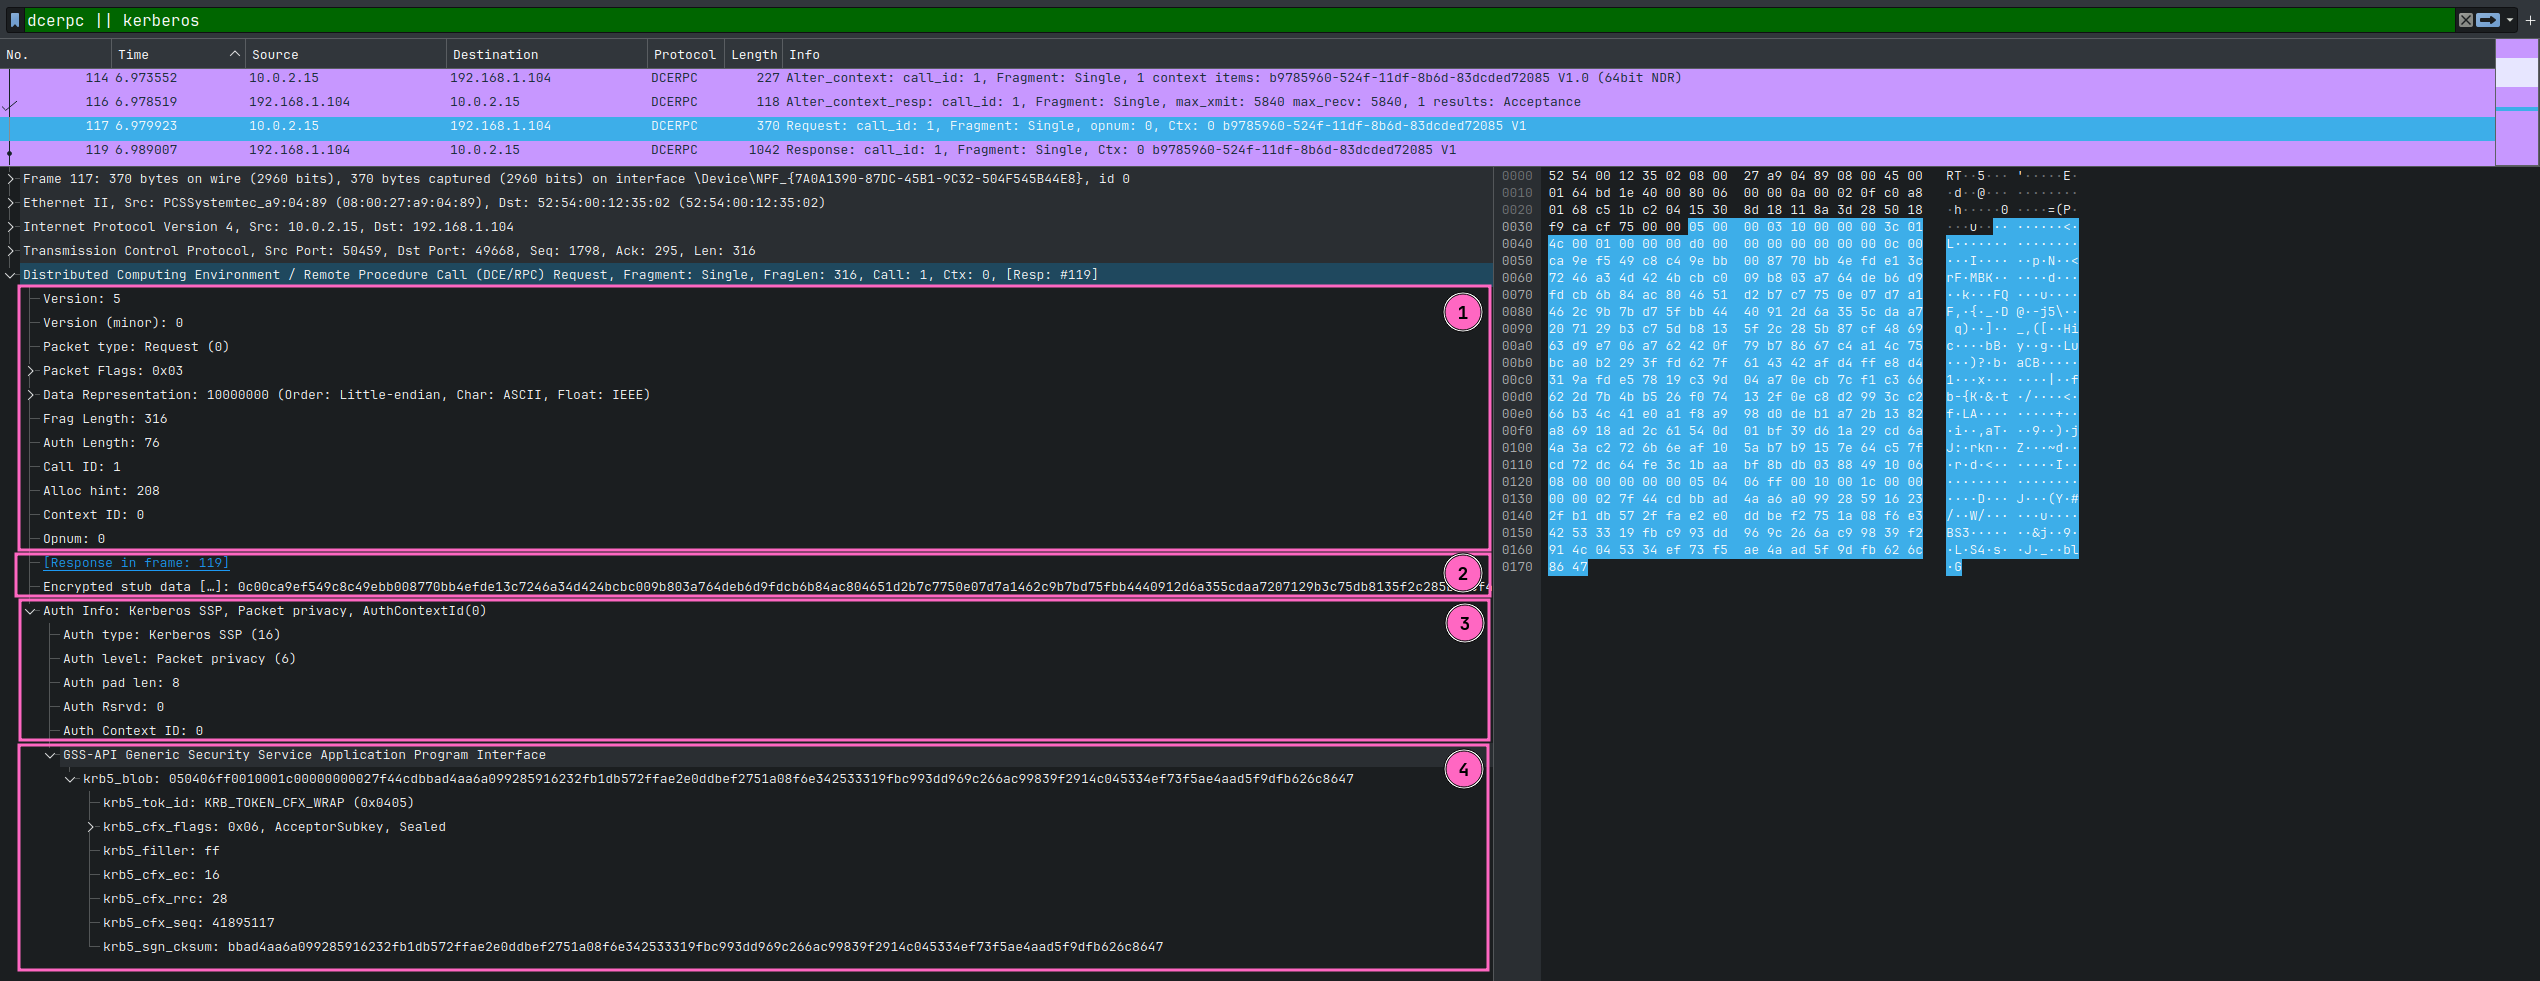The width and height of the screenshot is (2540, 981).
Task: Expand Transmission Control Protocol node
Action: point(11,251)
